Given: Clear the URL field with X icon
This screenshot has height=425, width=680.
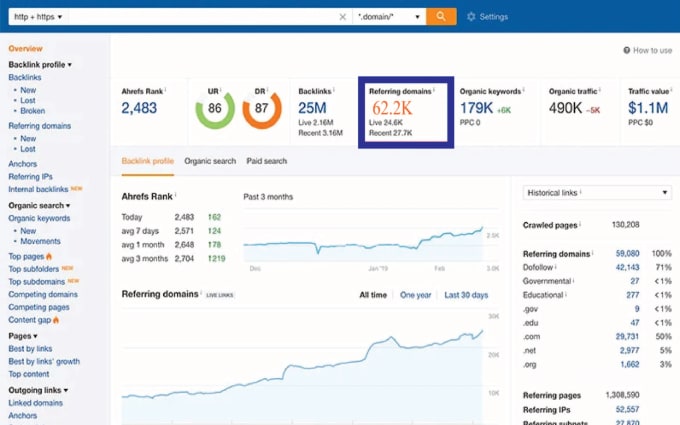Looking at the screenshot, I should tap(343, 17).
